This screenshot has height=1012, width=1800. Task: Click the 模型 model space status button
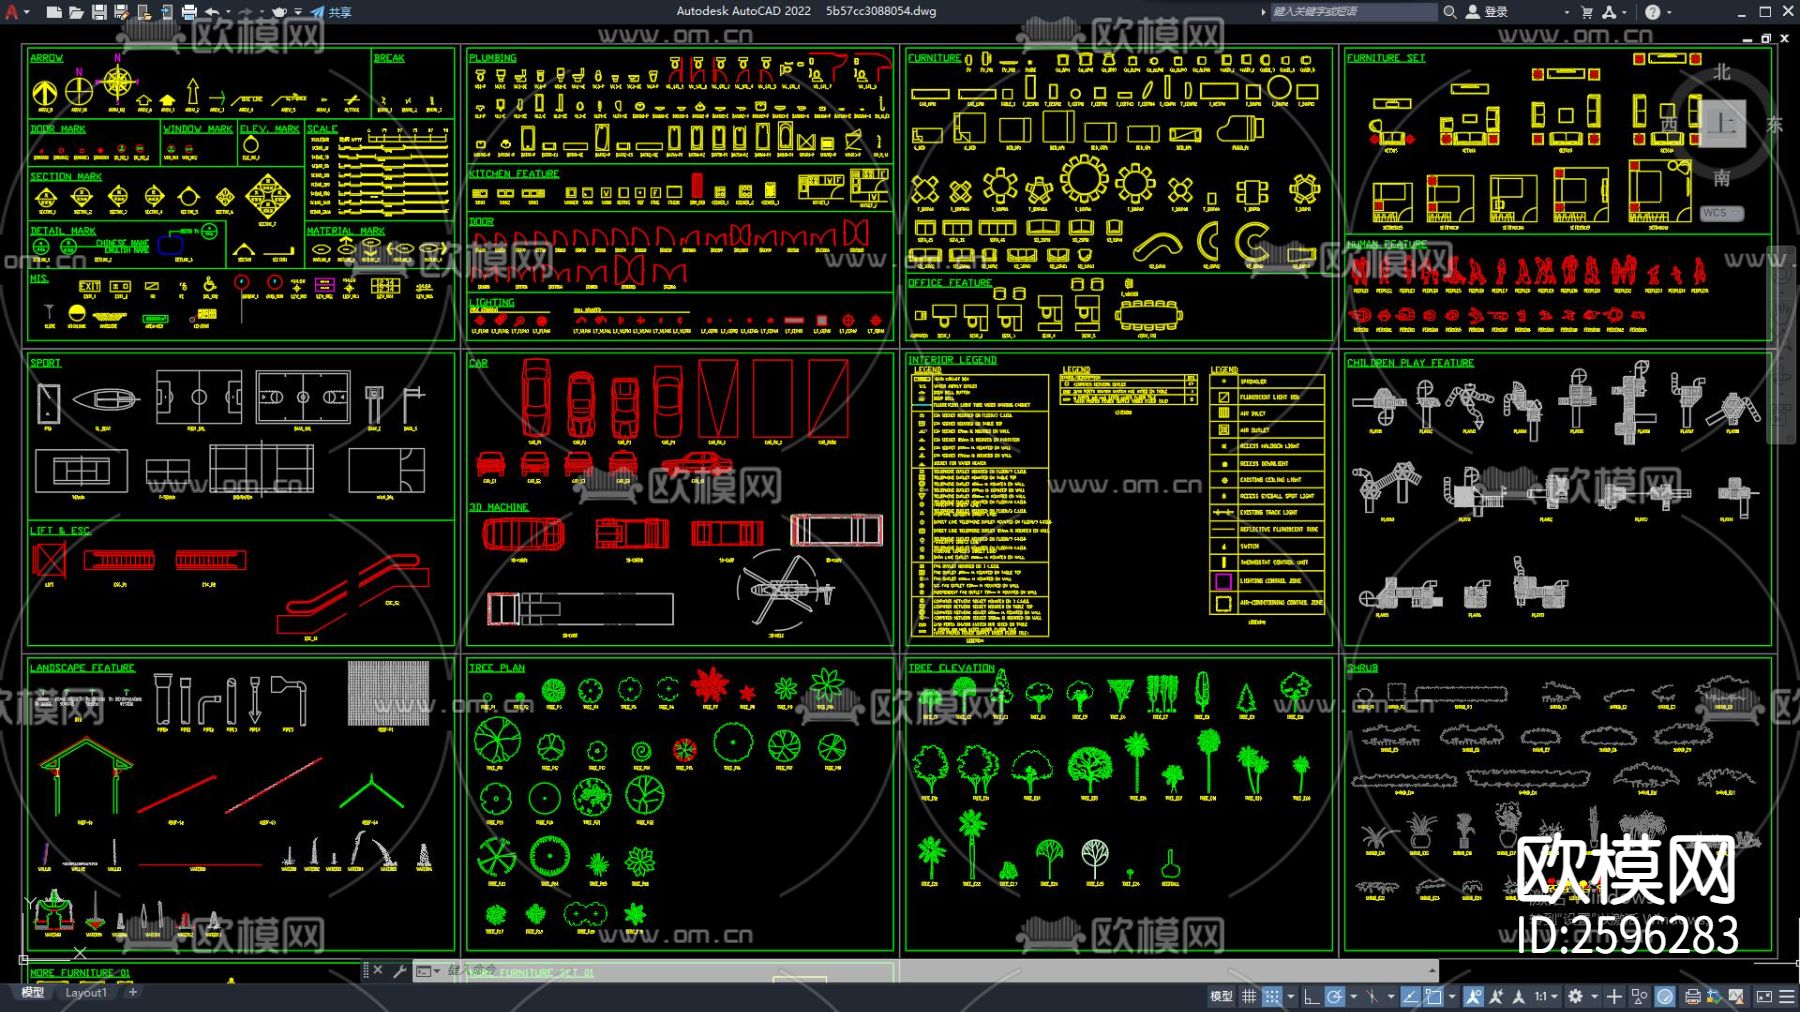(x=1221, y=997)
